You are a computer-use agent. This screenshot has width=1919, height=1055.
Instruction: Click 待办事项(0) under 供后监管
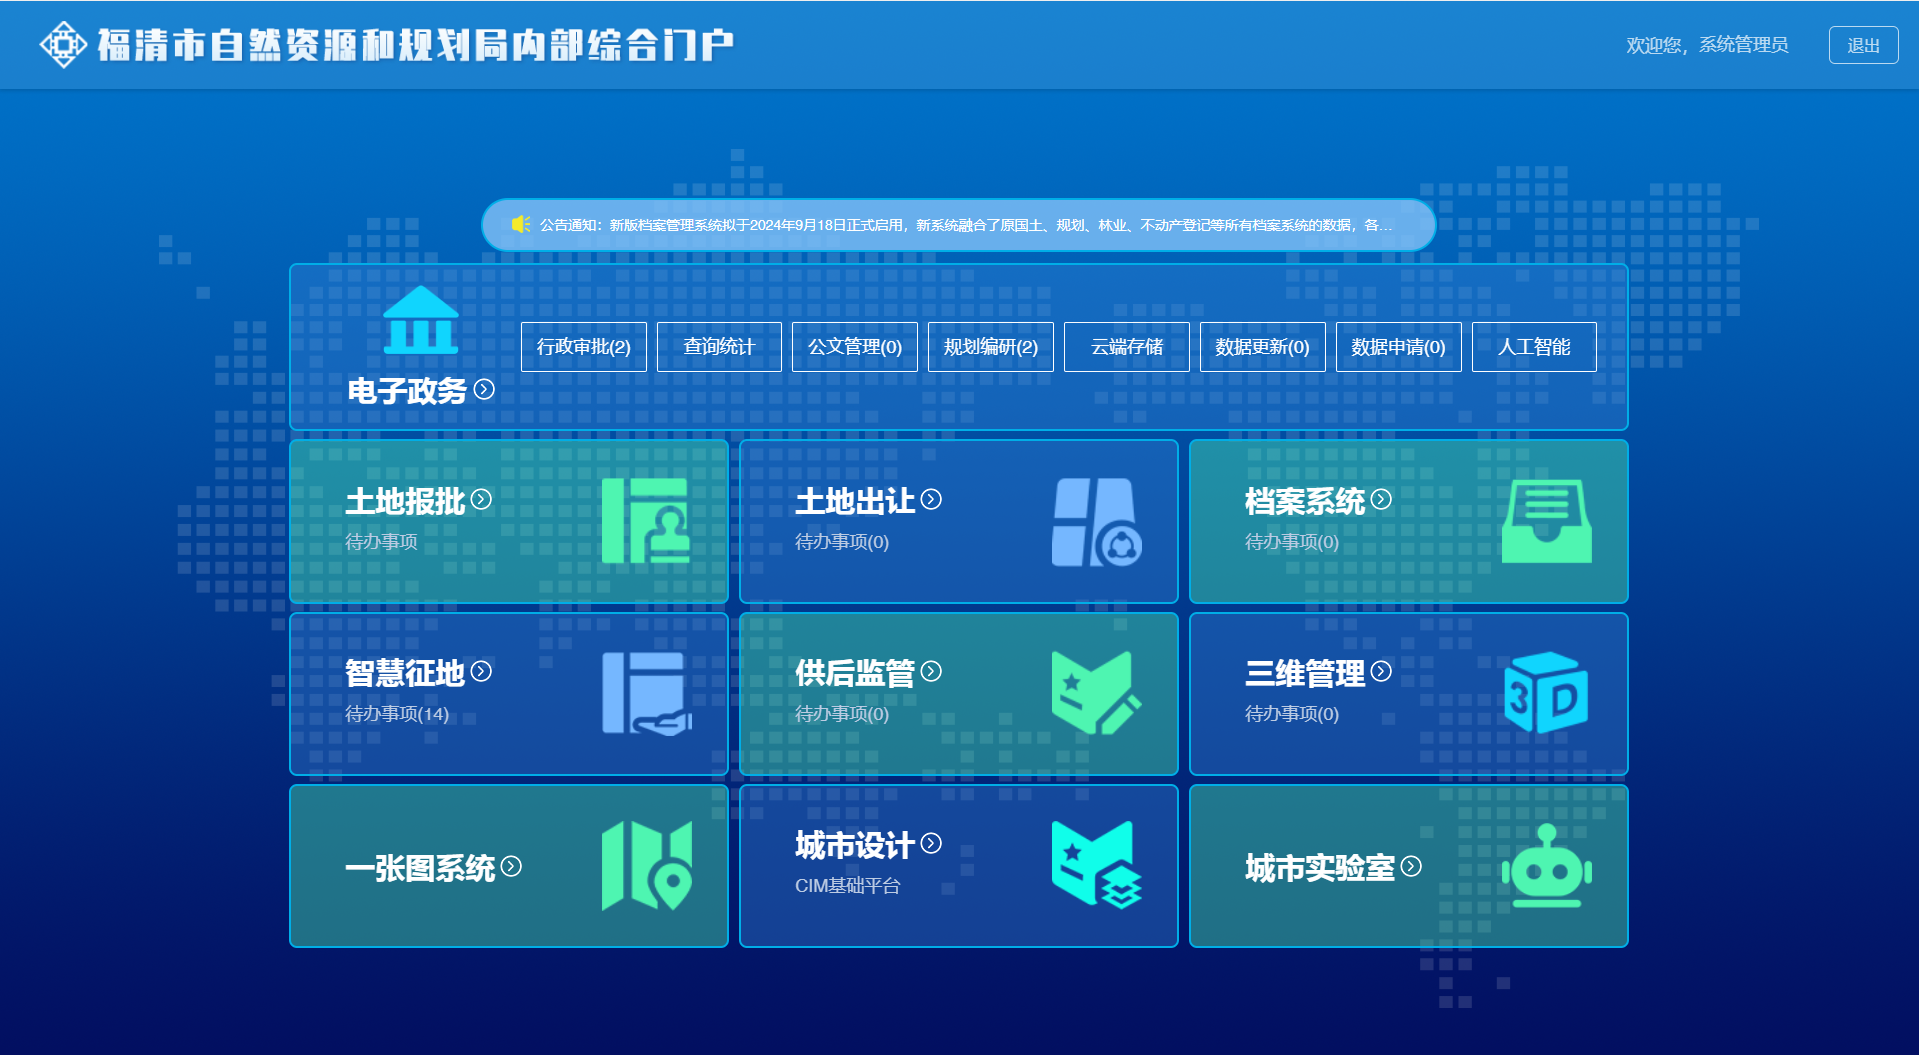[x=842, y=714]
